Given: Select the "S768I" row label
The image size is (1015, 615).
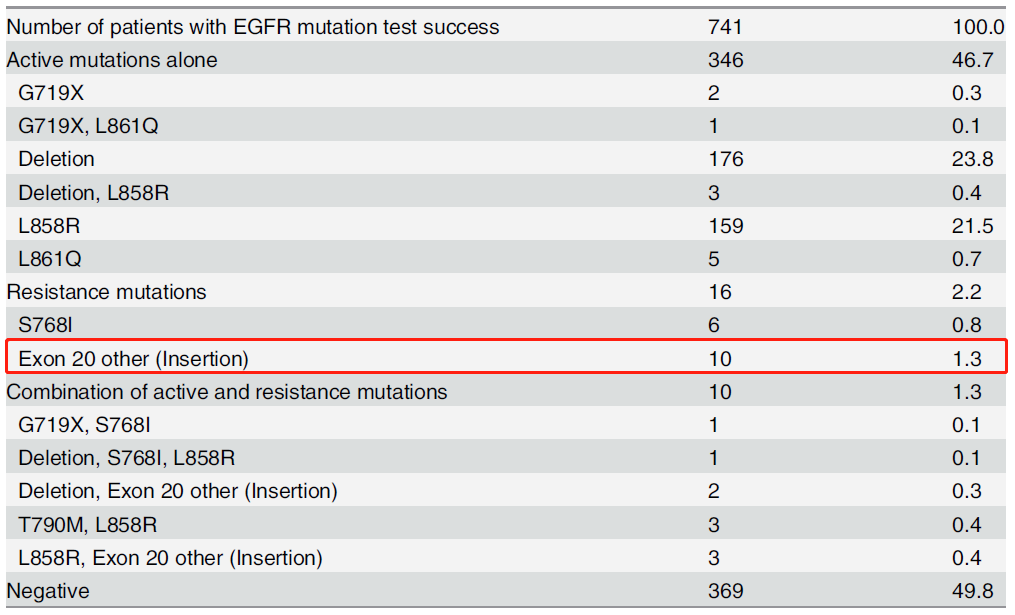Looking at the screenshot, I should click(x=46, y=325).
